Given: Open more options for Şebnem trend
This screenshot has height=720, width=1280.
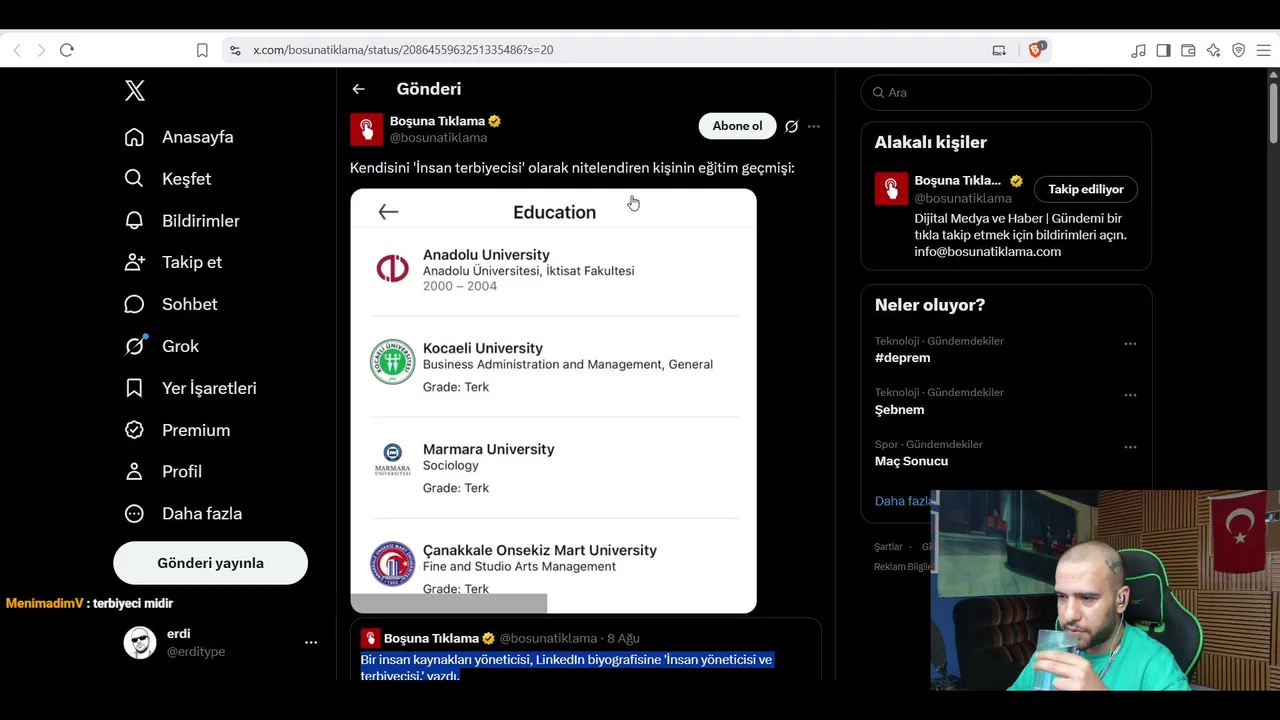Looking at the screenshot, I should point(1130,395).
